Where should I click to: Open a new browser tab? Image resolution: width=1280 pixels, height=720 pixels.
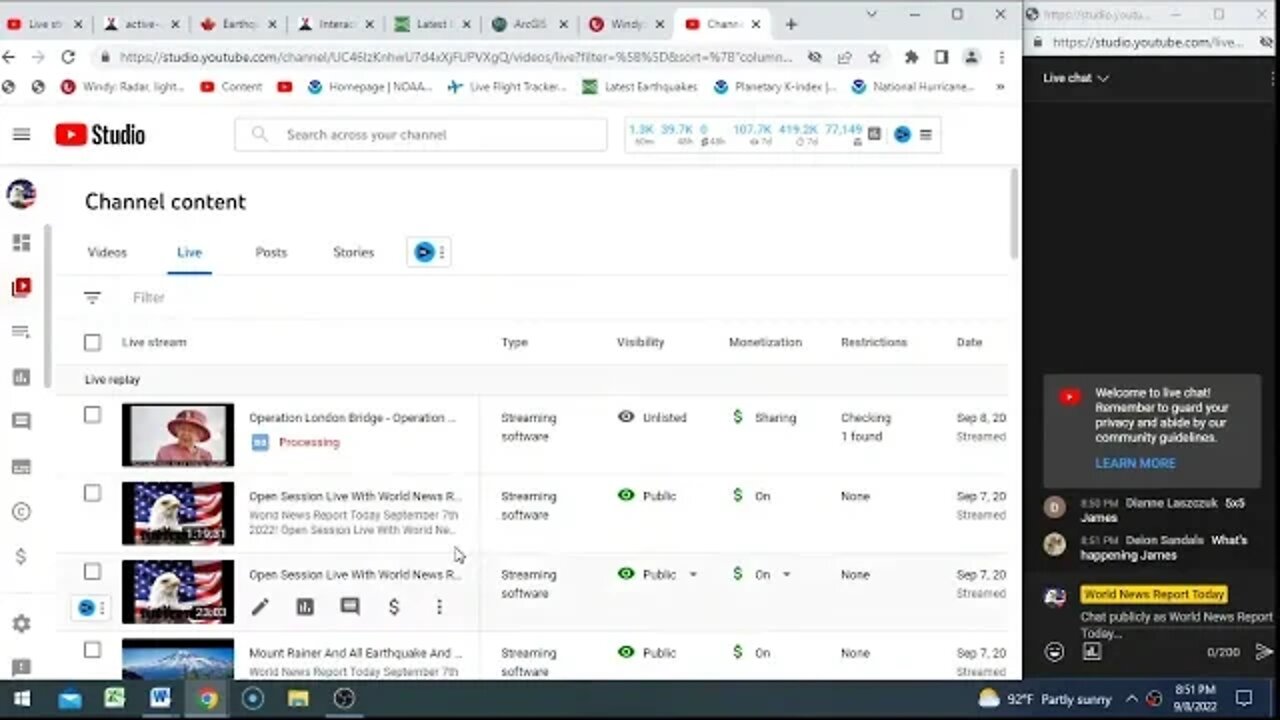tap(791, 24)
